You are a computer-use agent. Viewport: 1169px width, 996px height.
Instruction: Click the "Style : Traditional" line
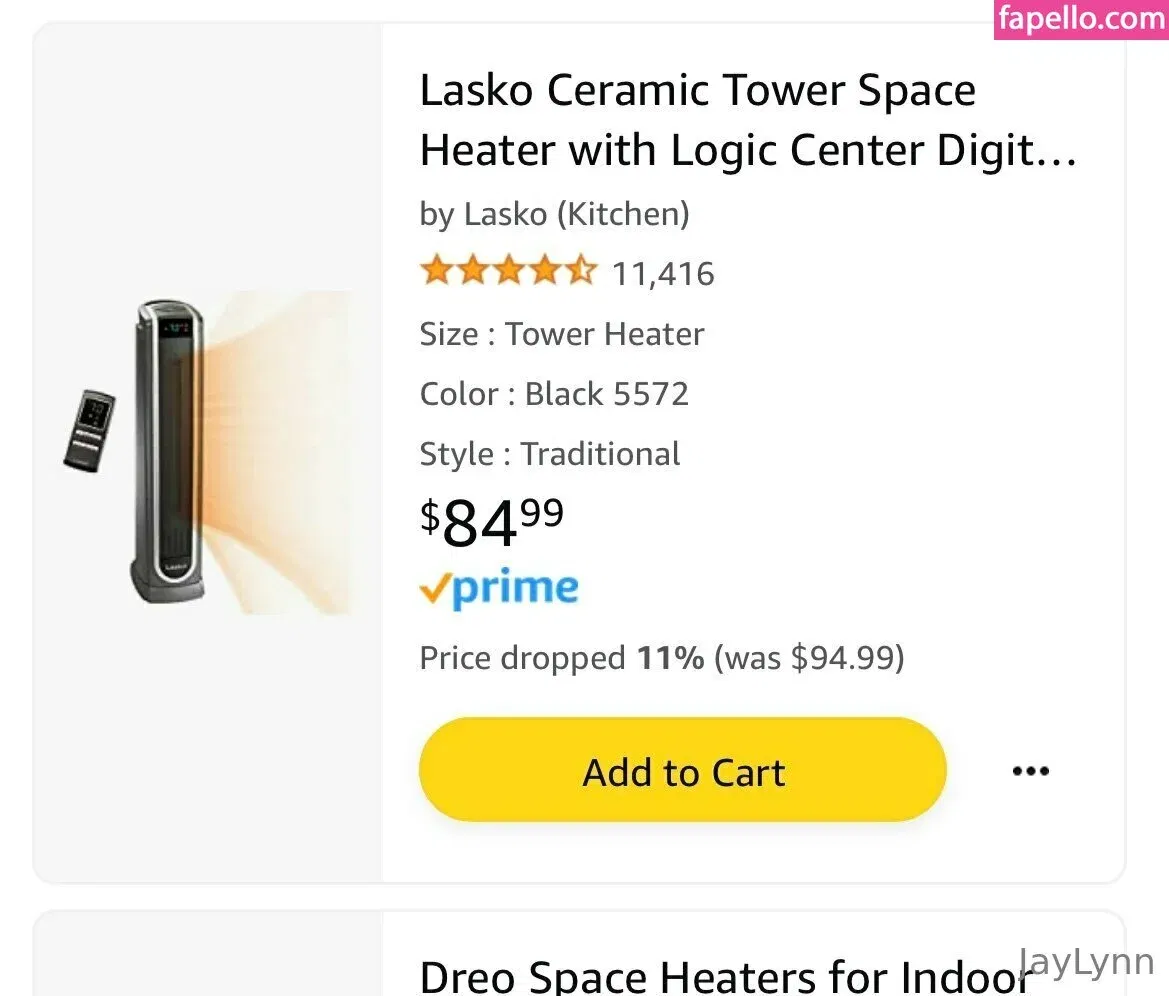pos(550,454)
